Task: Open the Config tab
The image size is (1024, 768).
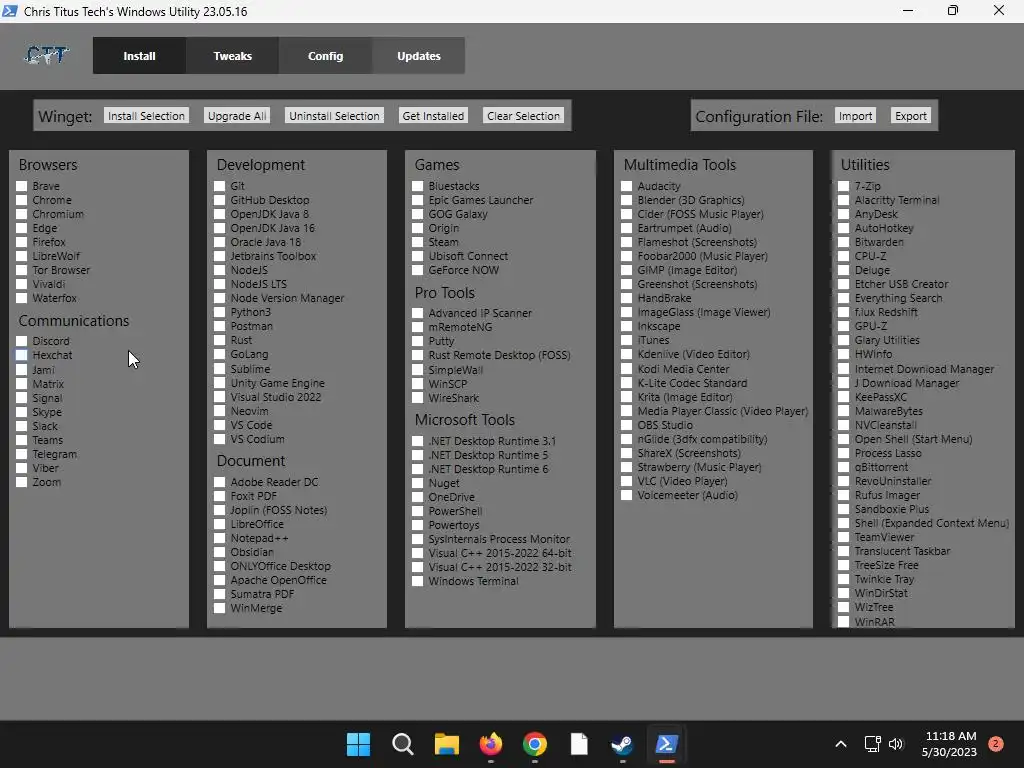Action: click(x=325, y=56)
